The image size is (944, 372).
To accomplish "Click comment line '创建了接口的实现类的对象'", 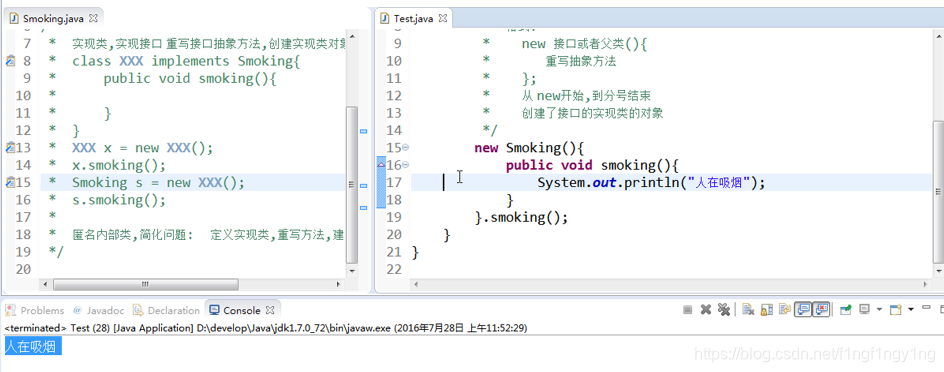I will pyautogui.click(x=592, y=113).
